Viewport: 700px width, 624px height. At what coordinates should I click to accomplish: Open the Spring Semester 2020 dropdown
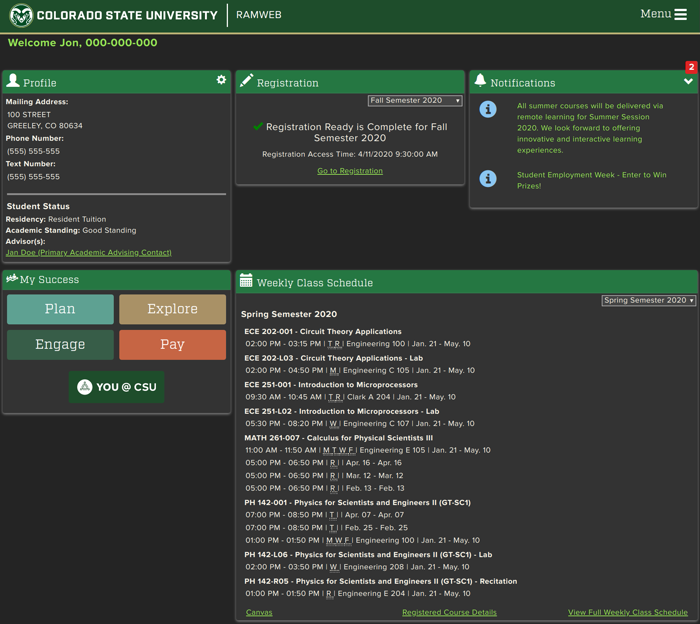pos(648,300)
